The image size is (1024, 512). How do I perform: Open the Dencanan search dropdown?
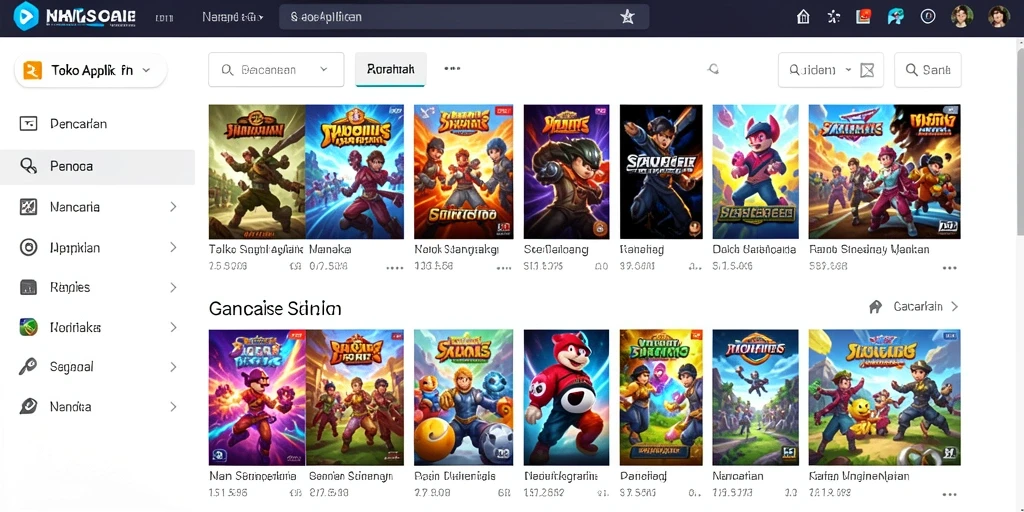click(x=276, y=70)
